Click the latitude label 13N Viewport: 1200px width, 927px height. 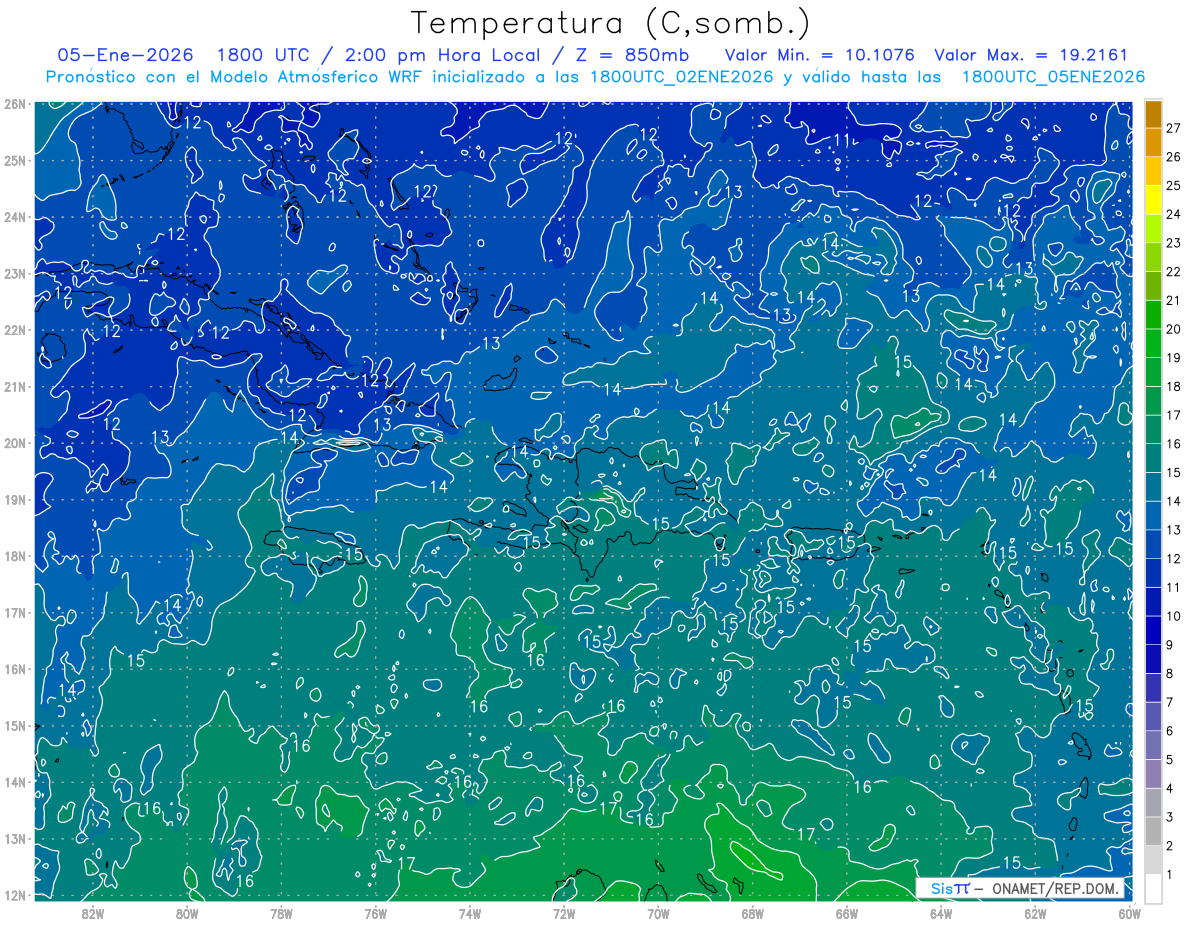point(14,839)
